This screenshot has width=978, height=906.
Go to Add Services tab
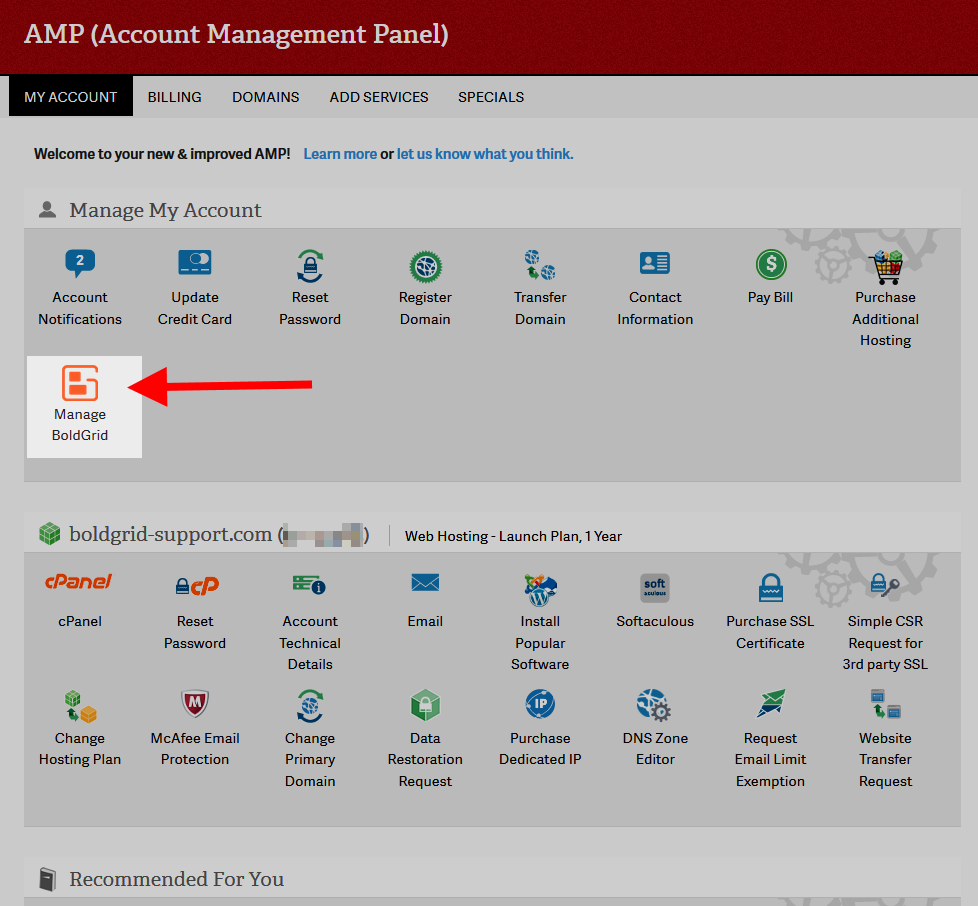pos(379,97)
